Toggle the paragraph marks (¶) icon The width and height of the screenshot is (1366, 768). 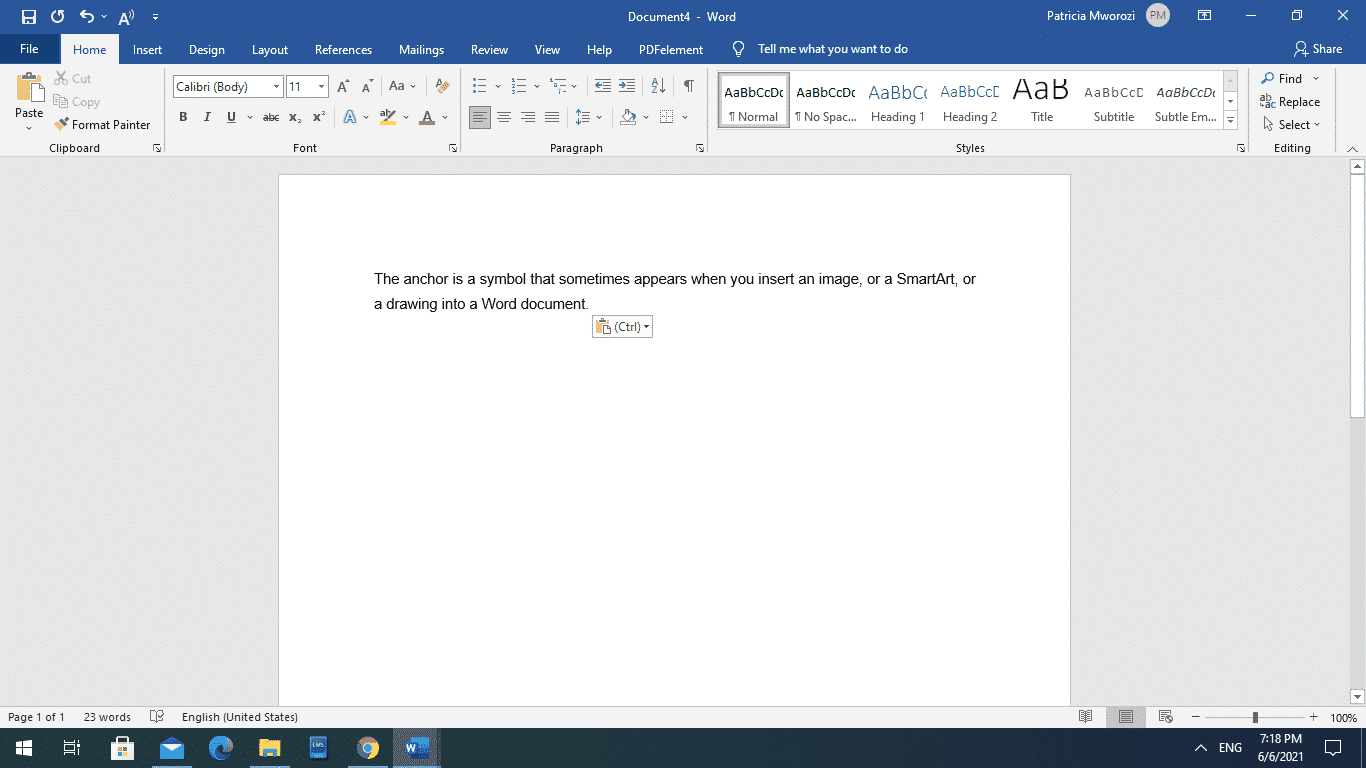(x=687, y=87)
